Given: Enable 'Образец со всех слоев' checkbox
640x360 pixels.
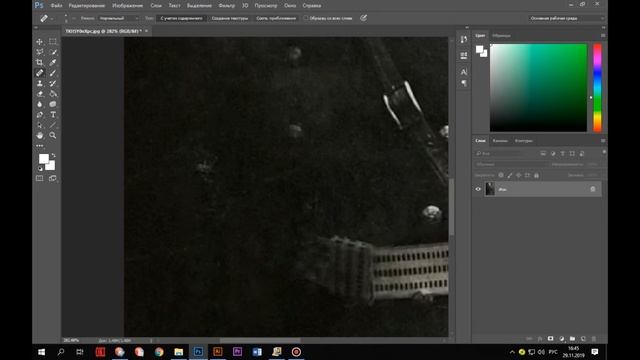Looking at the screenshot, I should 306,18.
